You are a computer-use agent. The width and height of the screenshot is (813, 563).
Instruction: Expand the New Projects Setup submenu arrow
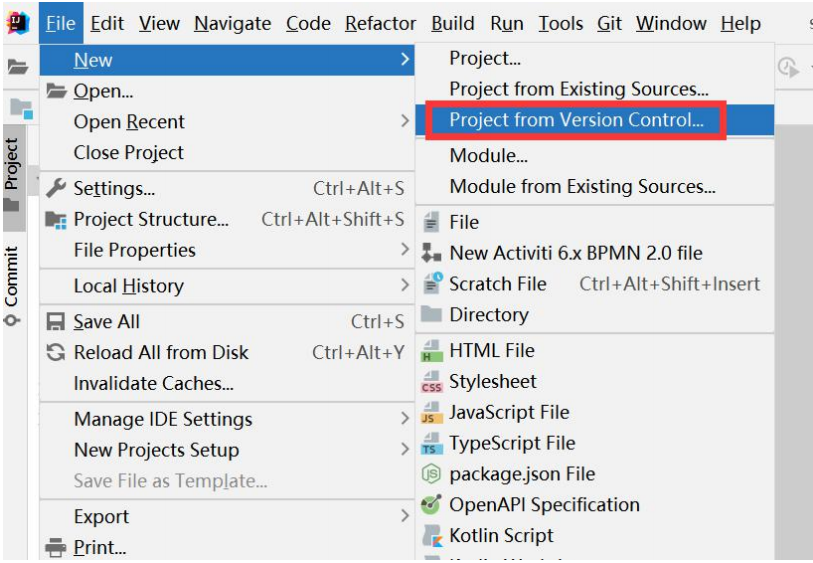click(x=405, y=449)
